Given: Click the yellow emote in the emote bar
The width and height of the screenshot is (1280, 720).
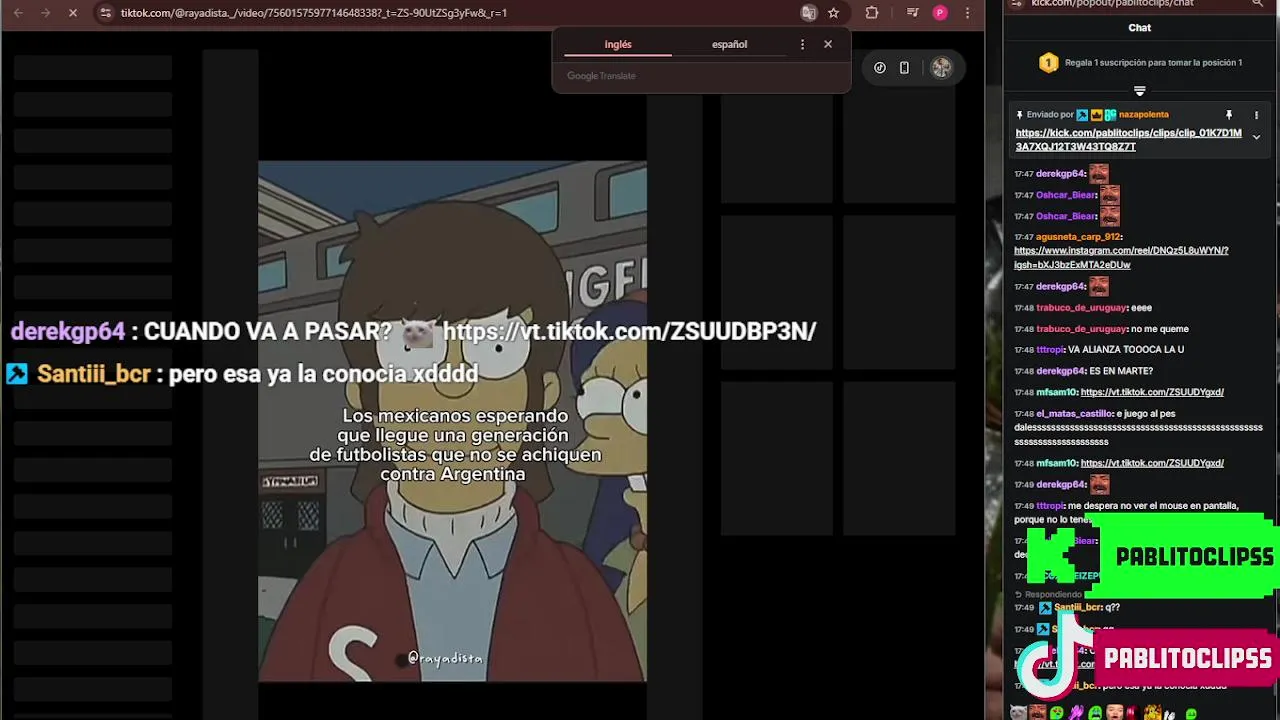Looking at the screenshot, I should tap(1153, 713).
